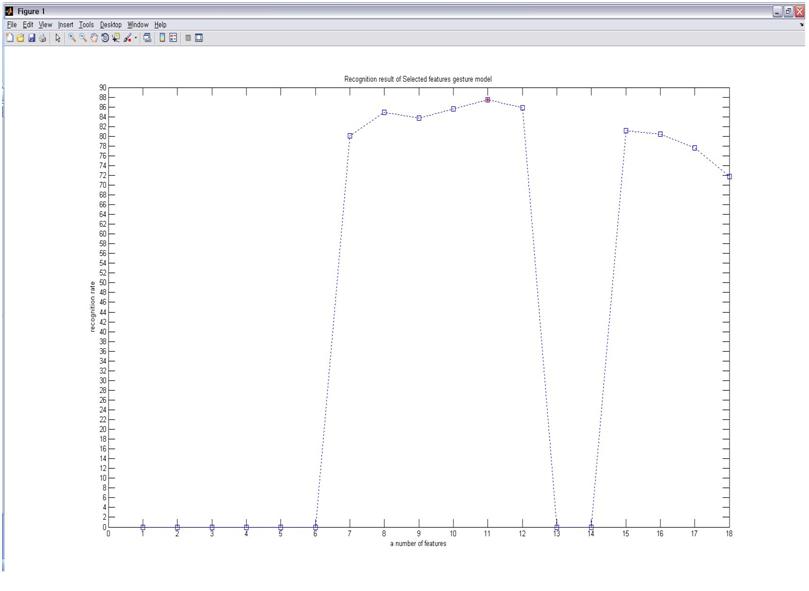Save the figure using the floppy disk icon
This screenshot has width=809, height=591.
(x=31, y=38)
